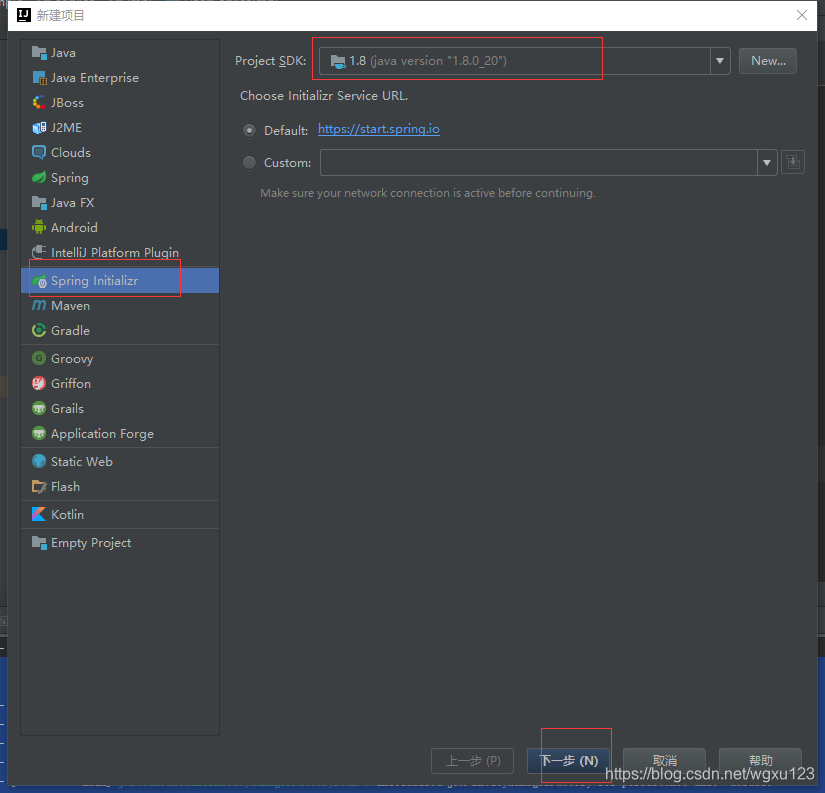Select Empty Project label in list
Image resolution: width=825 pixels, height=793 pixels.
[x=91, y=543]
